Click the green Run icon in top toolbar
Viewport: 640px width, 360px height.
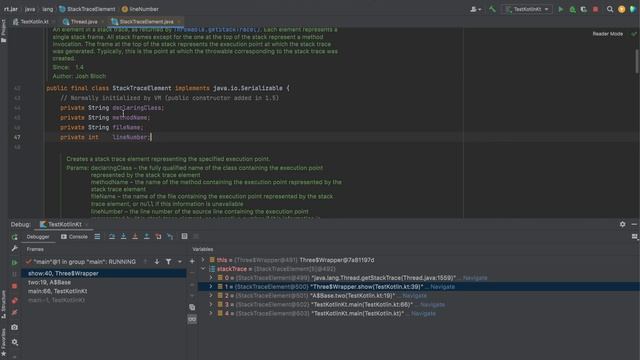point(561,9)
